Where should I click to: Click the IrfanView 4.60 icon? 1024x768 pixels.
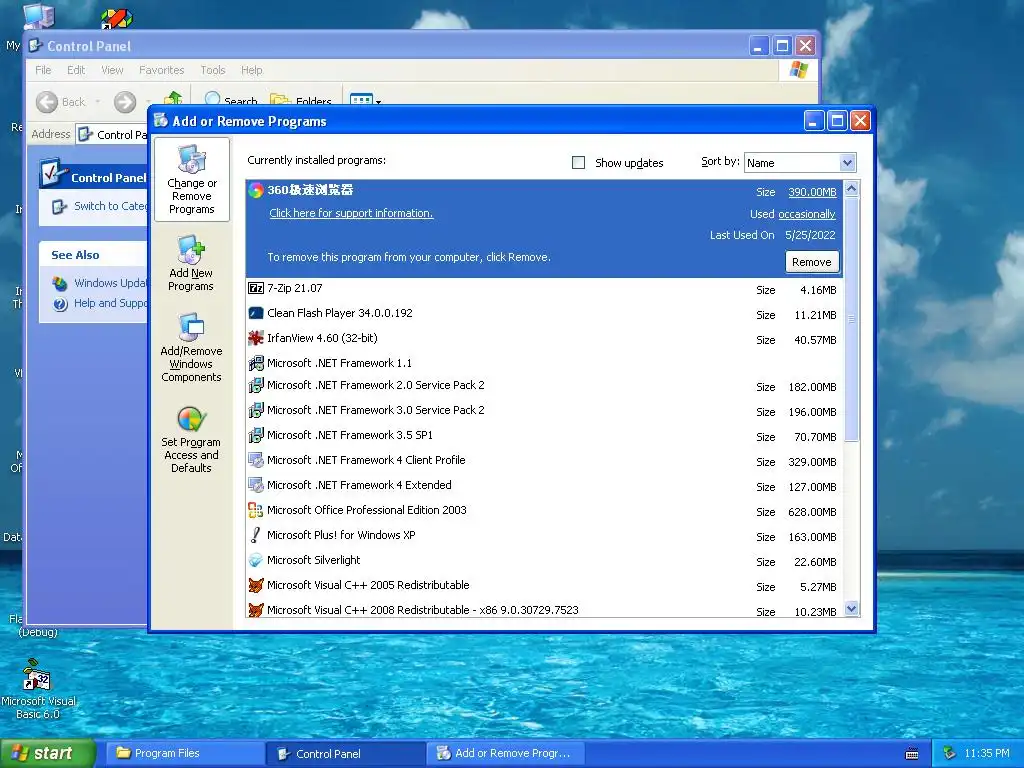[x=256, y=338]
